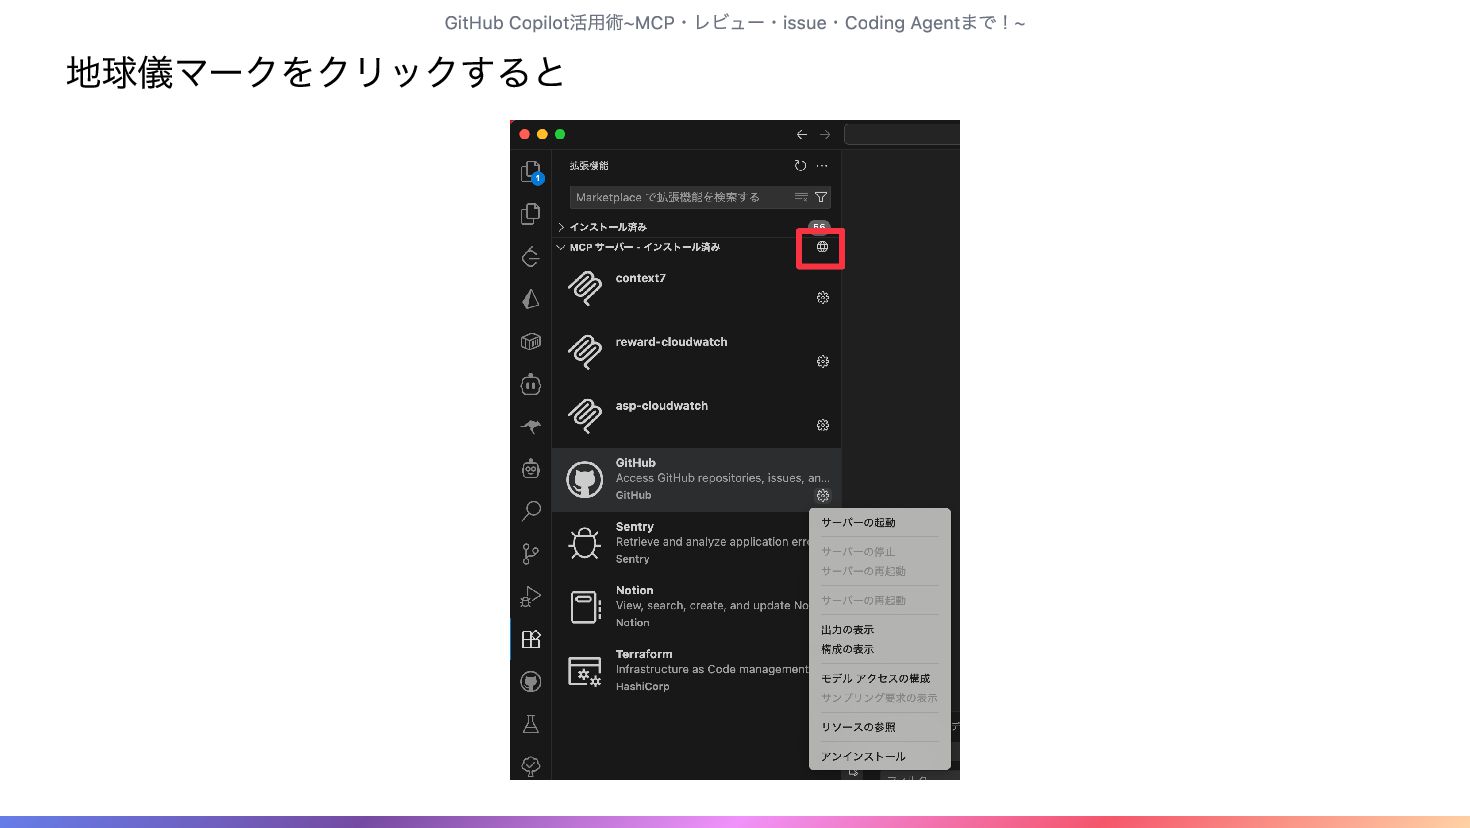1470x828 pixels.
Task: Open the gear menu for context7
Action: (x=823, y=298)
